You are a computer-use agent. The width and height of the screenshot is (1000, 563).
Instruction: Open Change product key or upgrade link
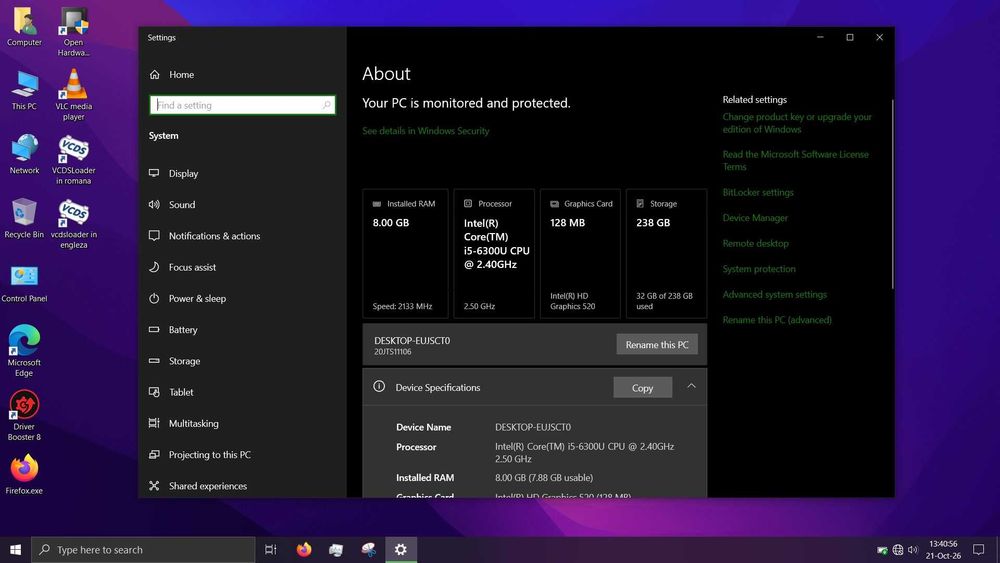tap(797, 123)
